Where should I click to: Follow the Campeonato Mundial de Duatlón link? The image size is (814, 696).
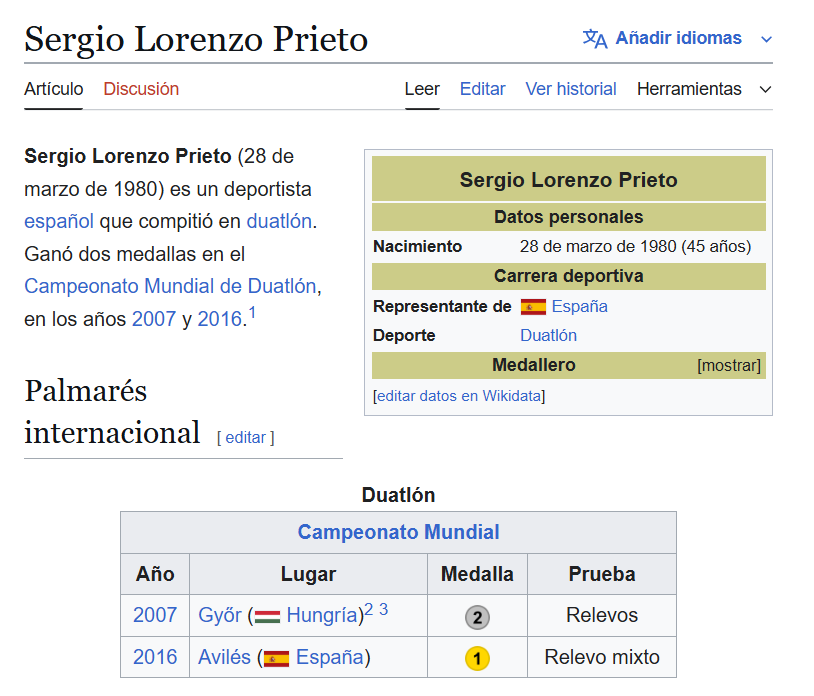click(x=170, y=286)
